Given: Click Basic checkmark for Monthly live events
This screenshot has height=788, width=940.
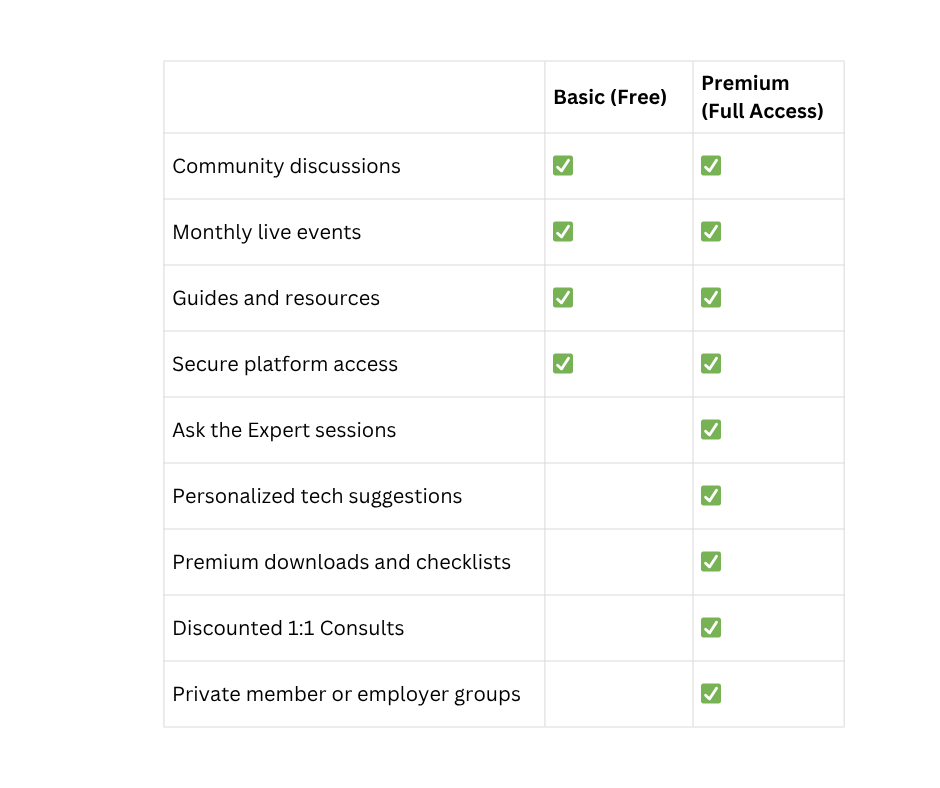Looking at the screenshot, I should tap(562, 231).
